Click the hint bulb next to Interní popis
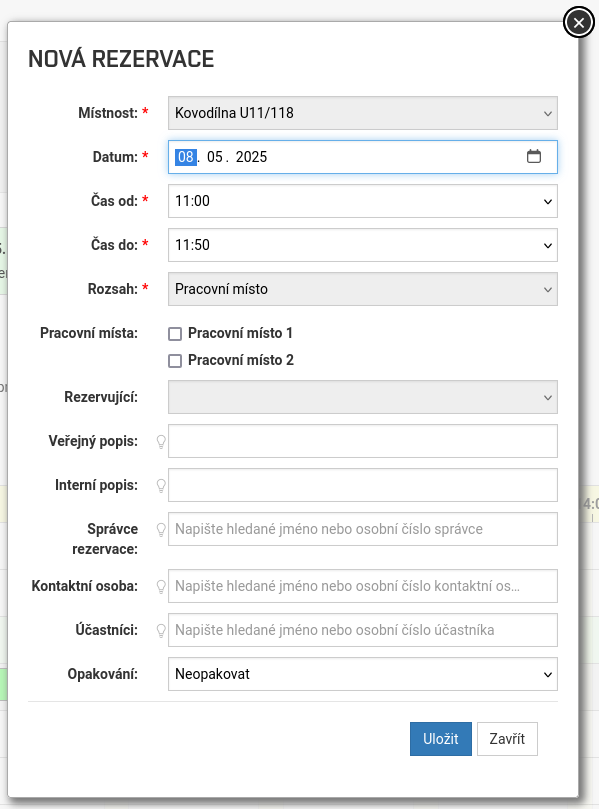 (x=161, y=486)
